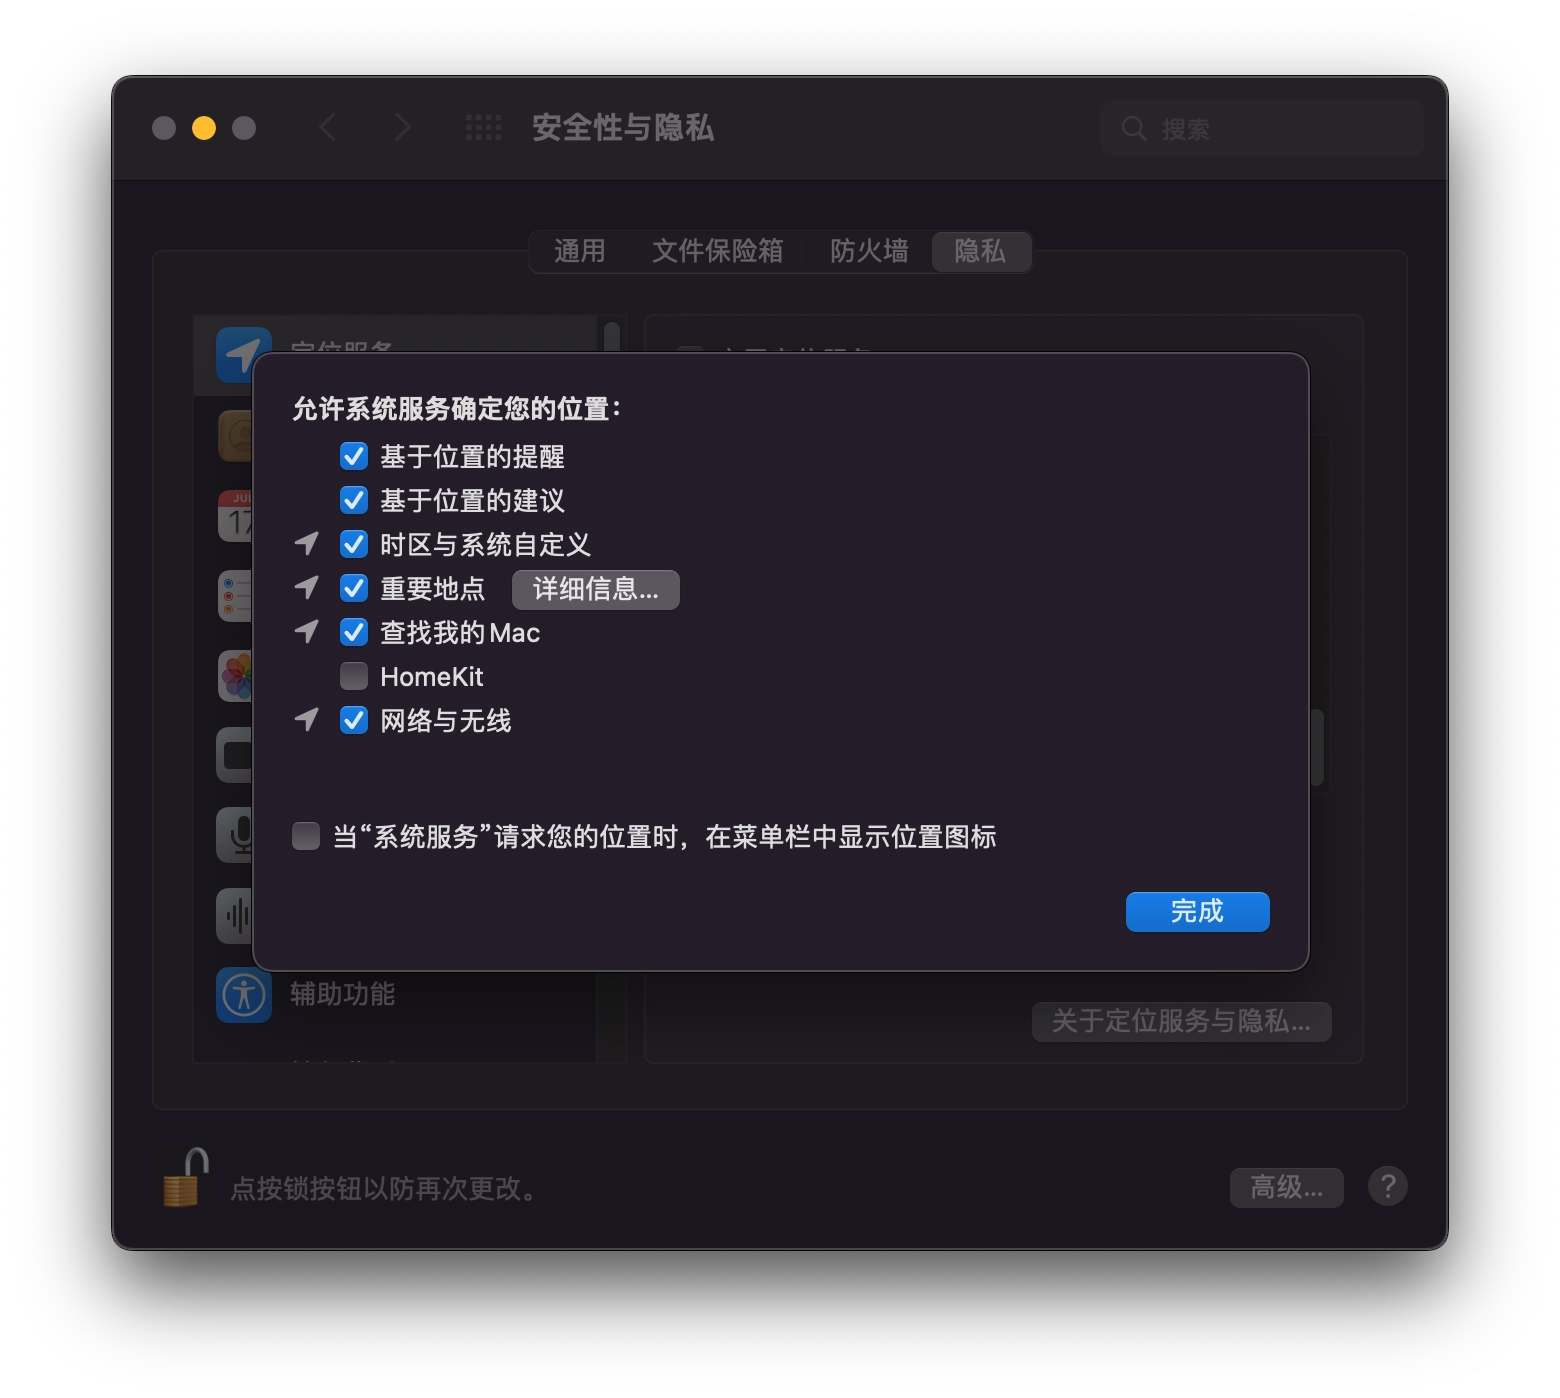Toggle 查找我的 Mac checkbox
The width and height of the screenshot is (1560, 1398).
(x=354, y=632)
